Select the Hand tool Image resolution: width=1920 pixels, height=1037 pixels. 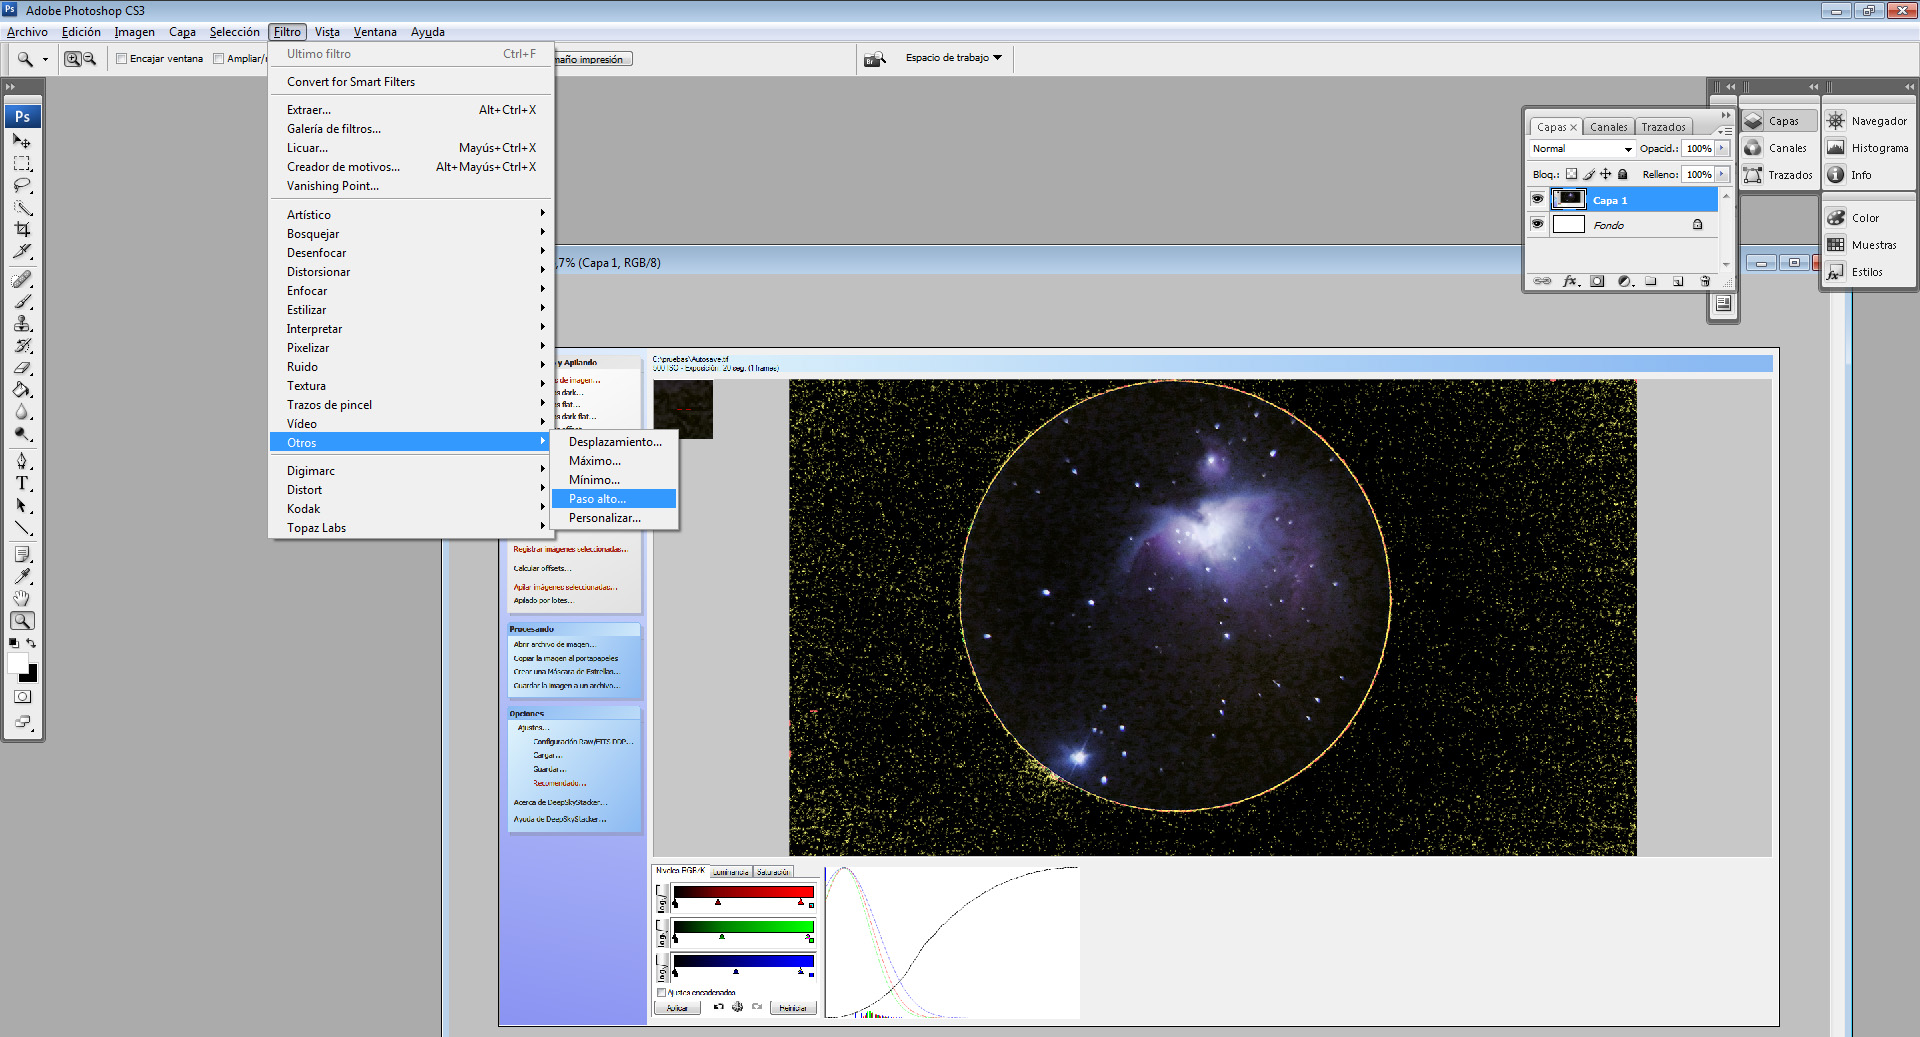[x=22, y=598]
